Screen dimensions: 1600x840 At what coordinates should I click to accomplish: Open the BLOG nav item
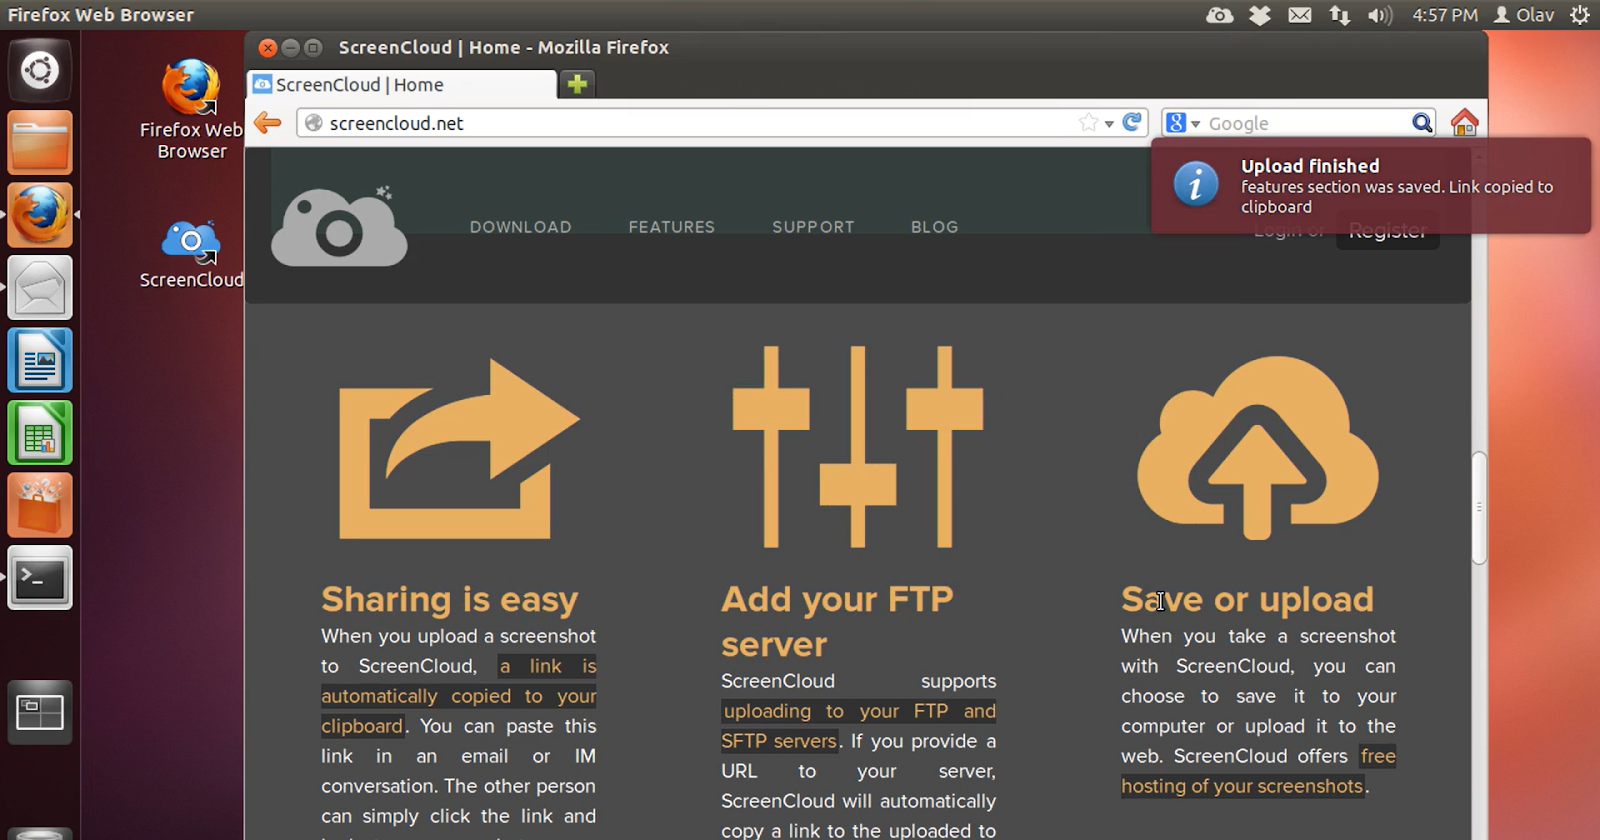coord(935,227)
